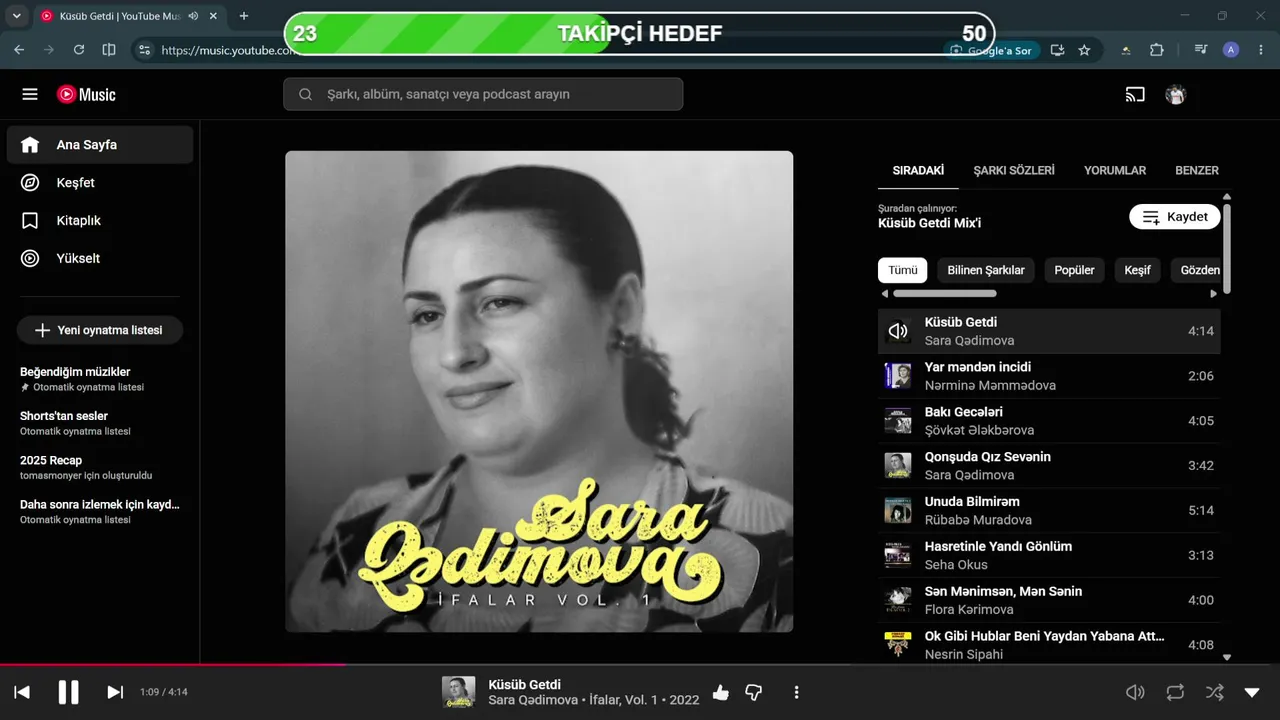Mute the tab using the tab speaker icon
This screenshot has height=720, width=1280.
[x=192, y=16]
